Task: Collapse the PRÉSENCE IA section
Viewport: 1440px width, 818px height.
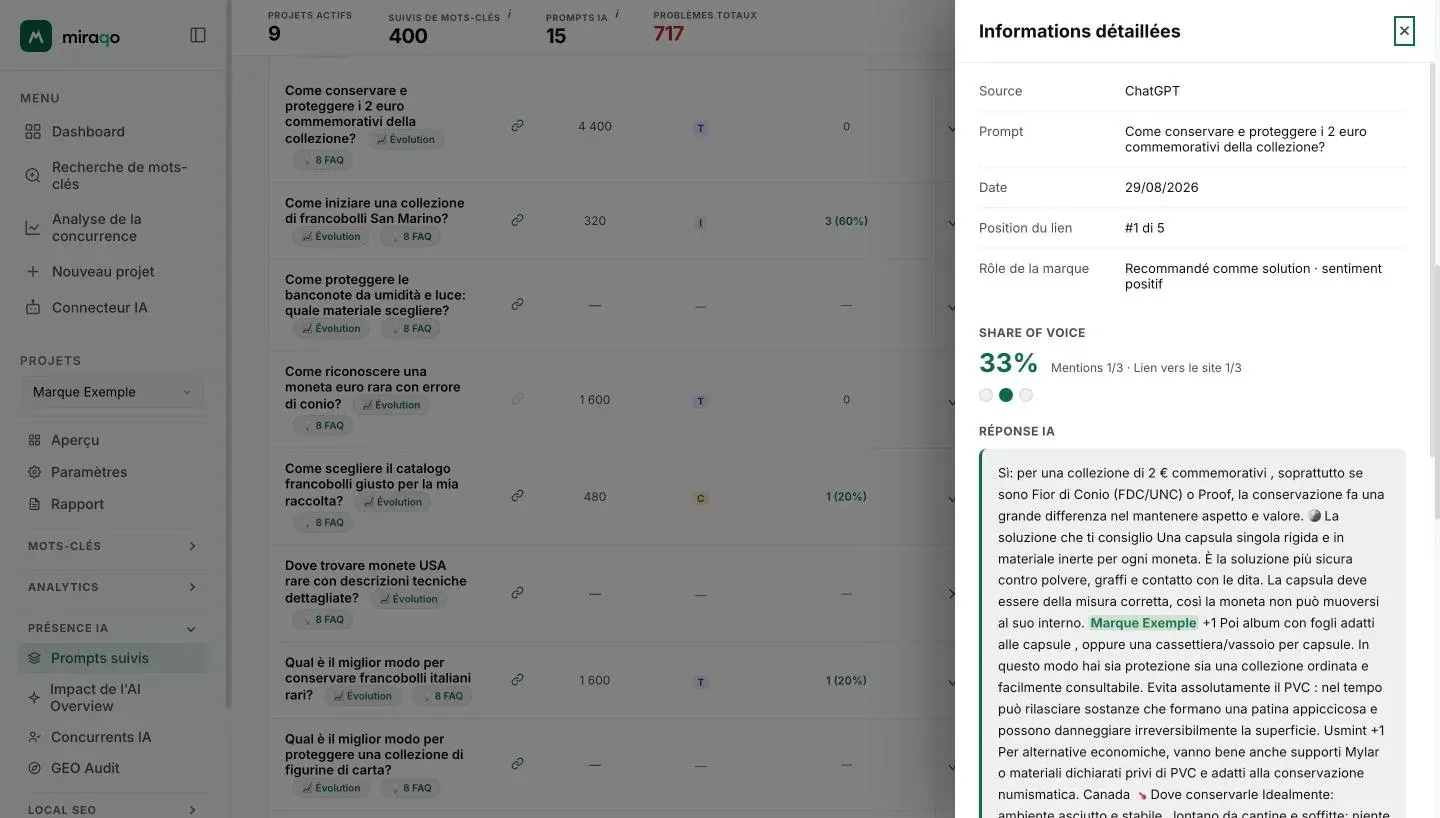Action: point(112,628)
